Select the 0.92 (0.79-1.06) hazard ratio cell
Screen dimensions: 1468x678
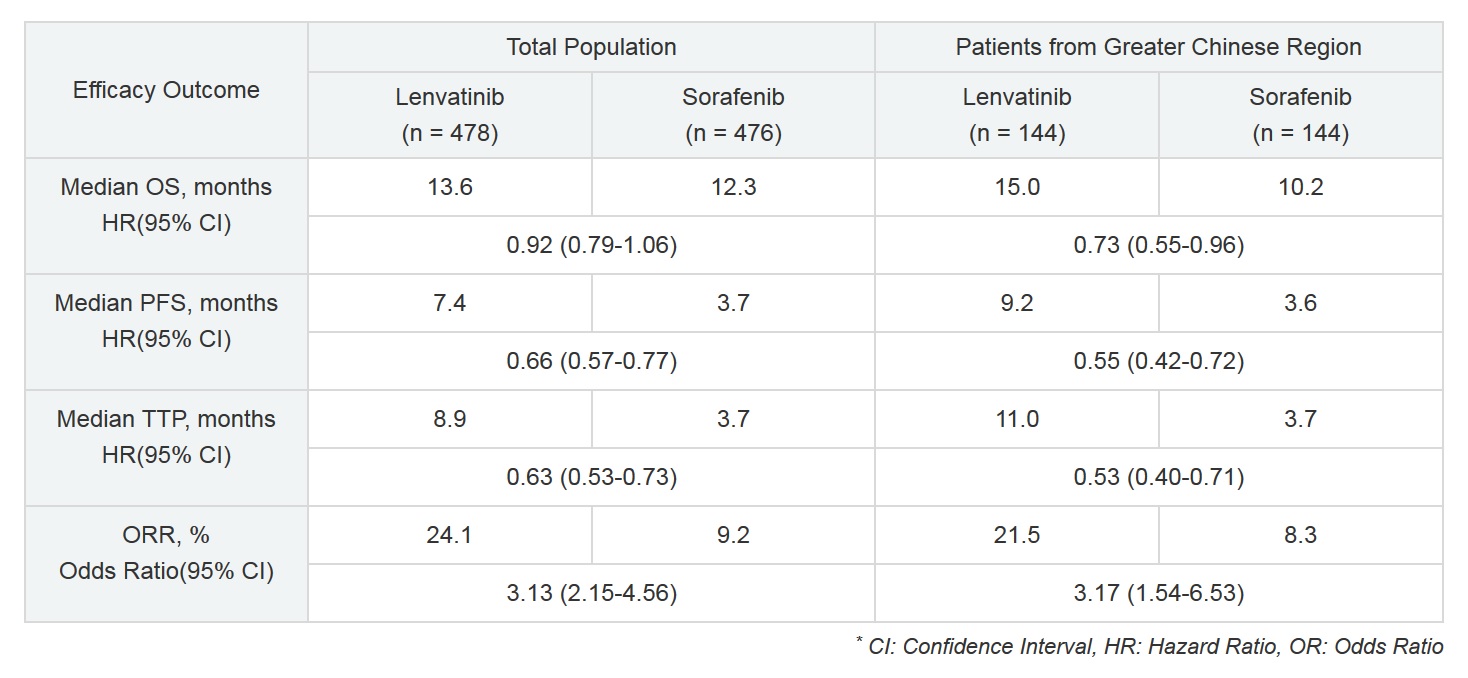pos(591,245)
